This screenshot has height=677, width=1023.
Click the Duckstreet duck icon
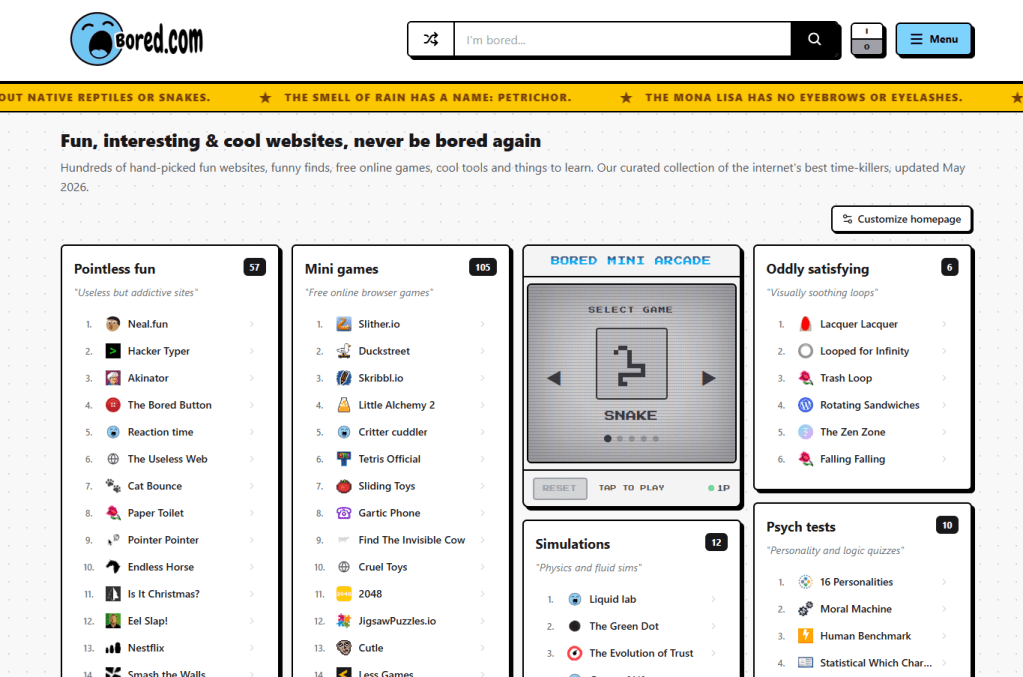pyautogui.click(x=344, y=351)
